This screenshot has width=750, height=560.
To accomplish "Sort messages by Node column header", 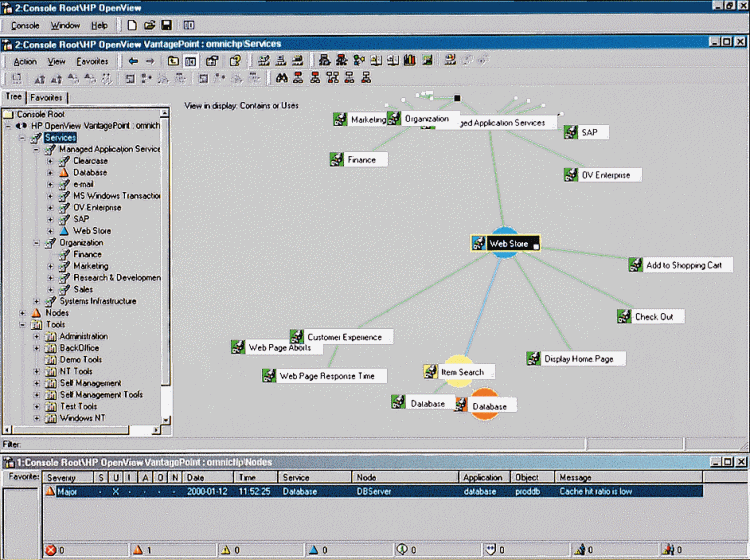I will coord(405,477).
